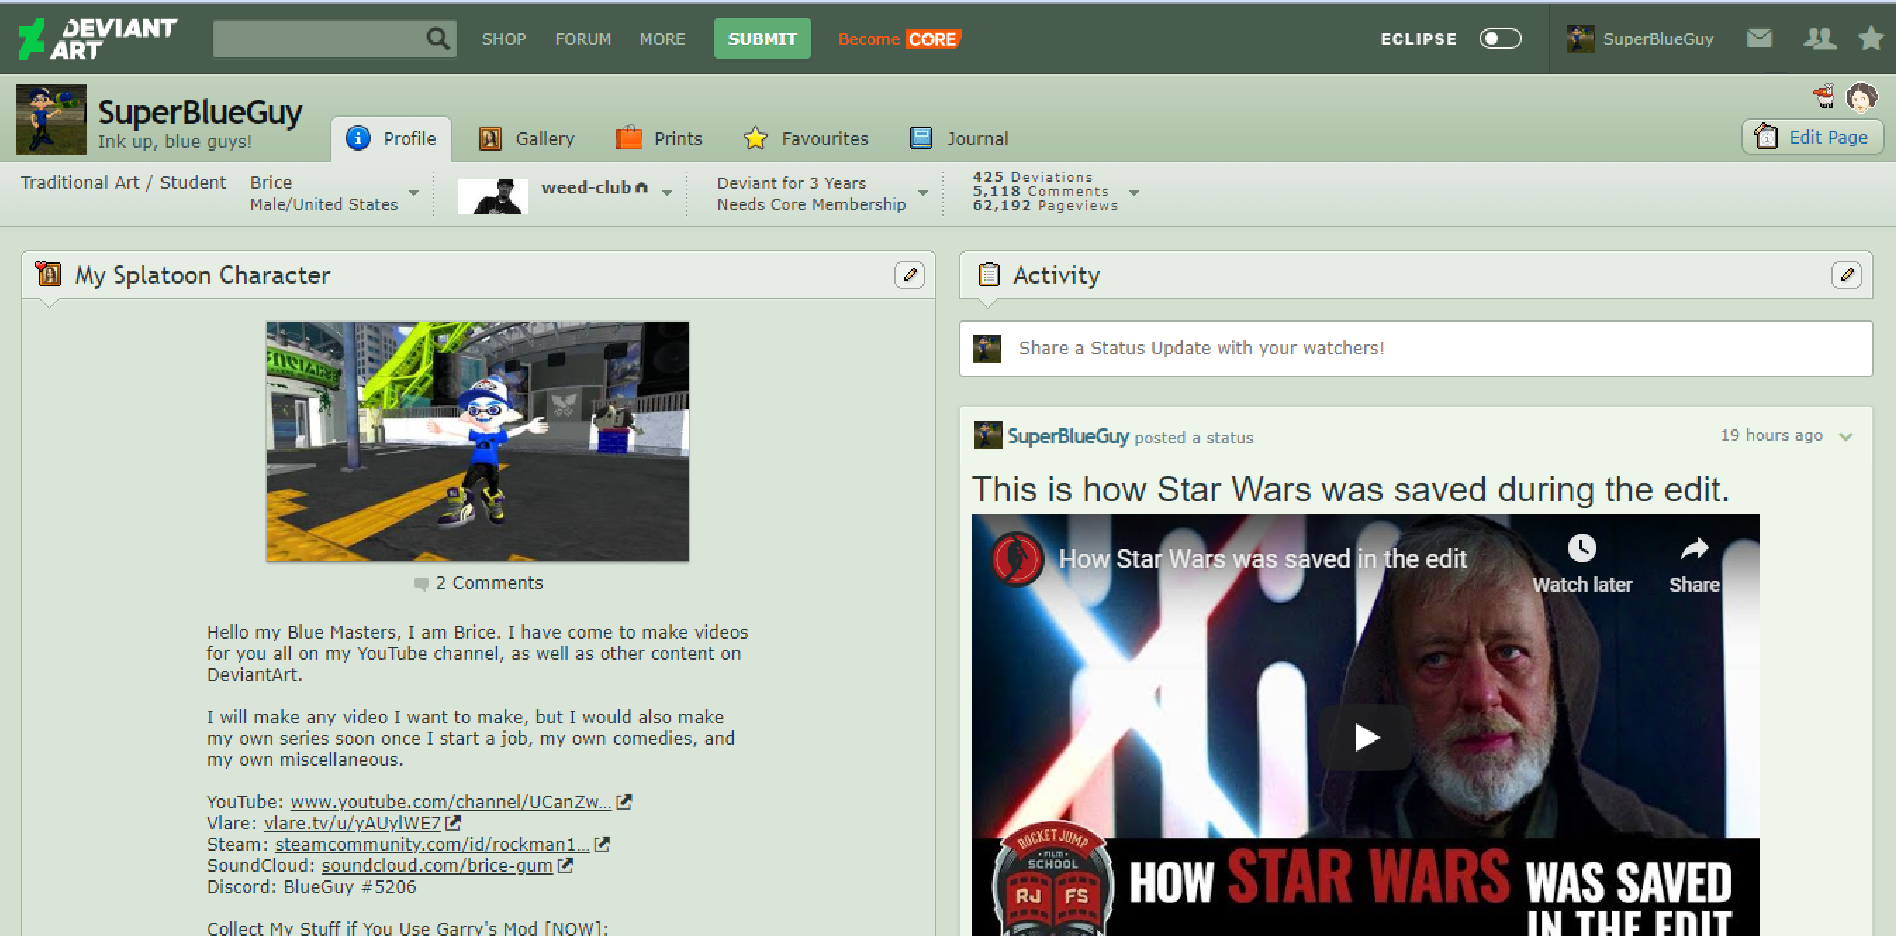1896x936 pixels.
Task: Click the 5,118 Comments stat
Action: pos(1040,191)
